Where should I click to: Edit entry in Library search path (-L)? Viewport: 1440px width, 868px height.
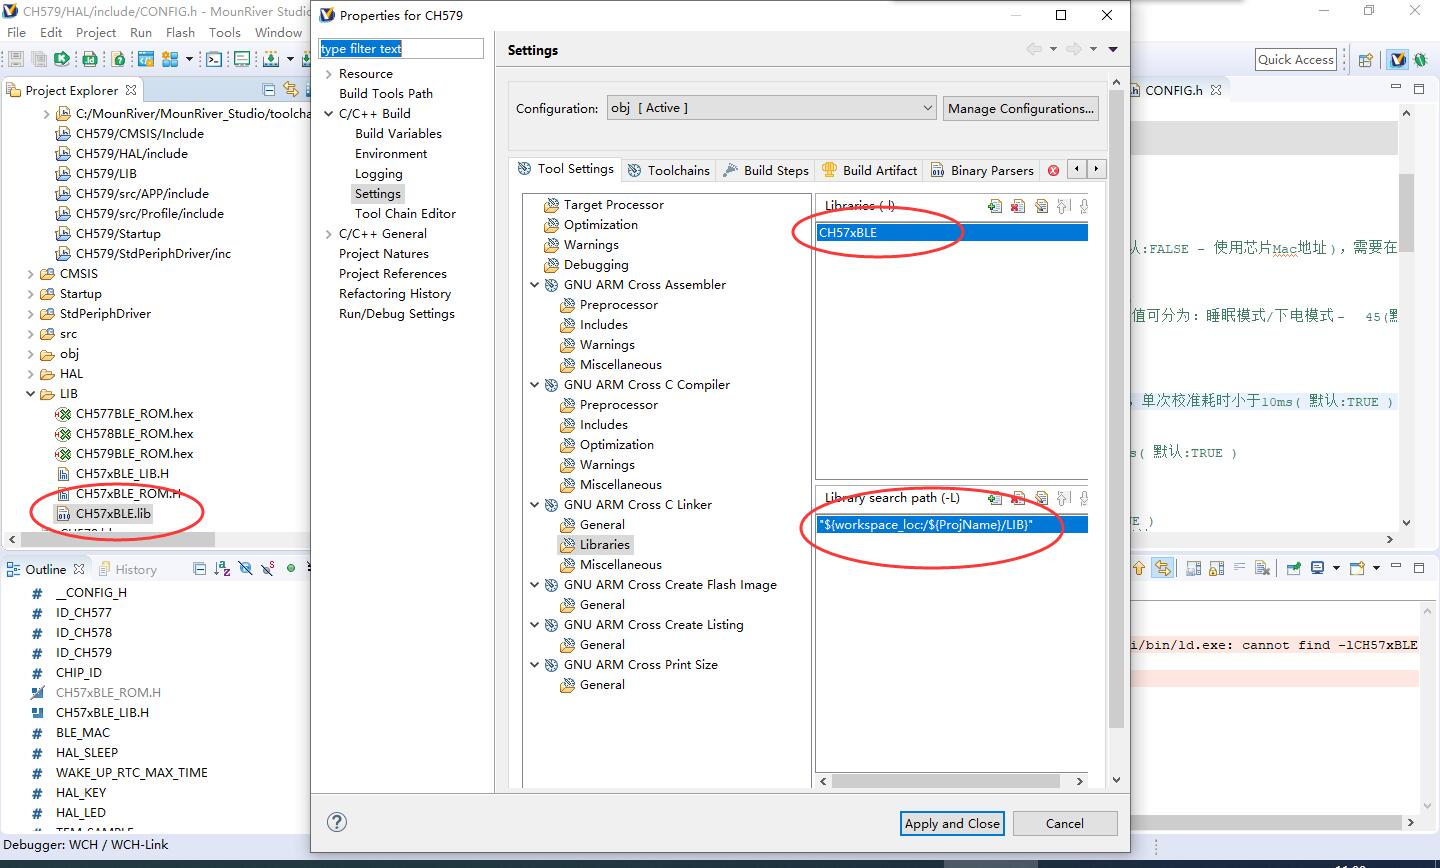[x=1041, y=498]
